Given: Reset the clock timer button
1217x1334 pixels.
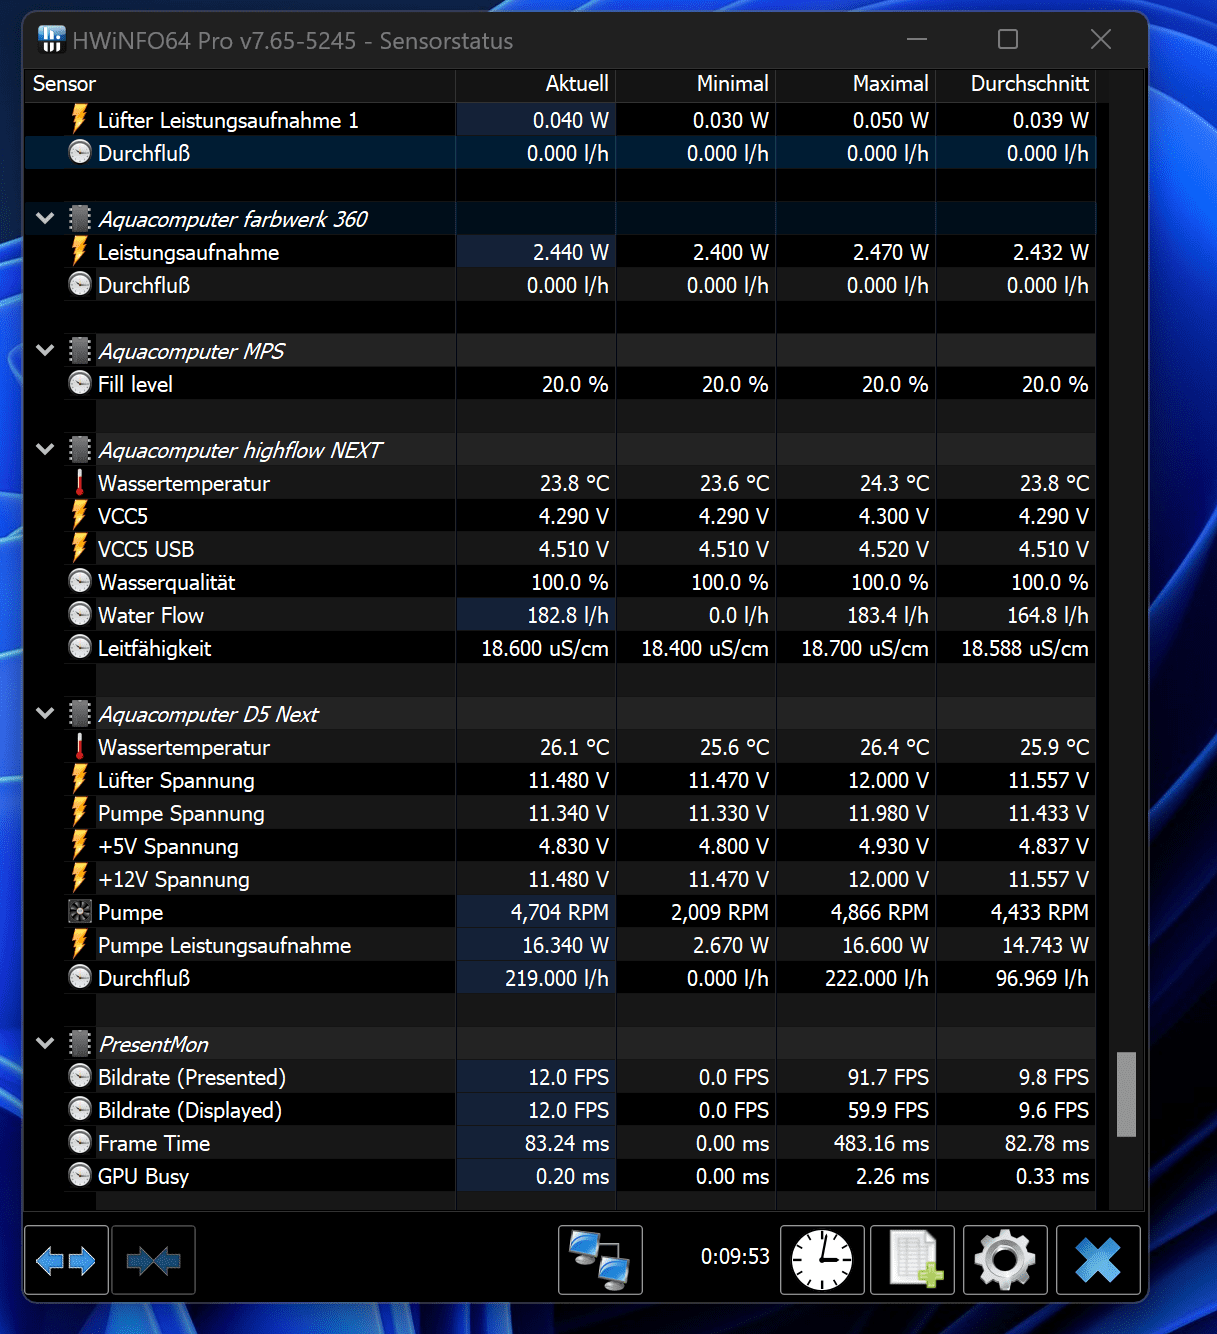Looking at the screenshot, I should pos(822,1260).
